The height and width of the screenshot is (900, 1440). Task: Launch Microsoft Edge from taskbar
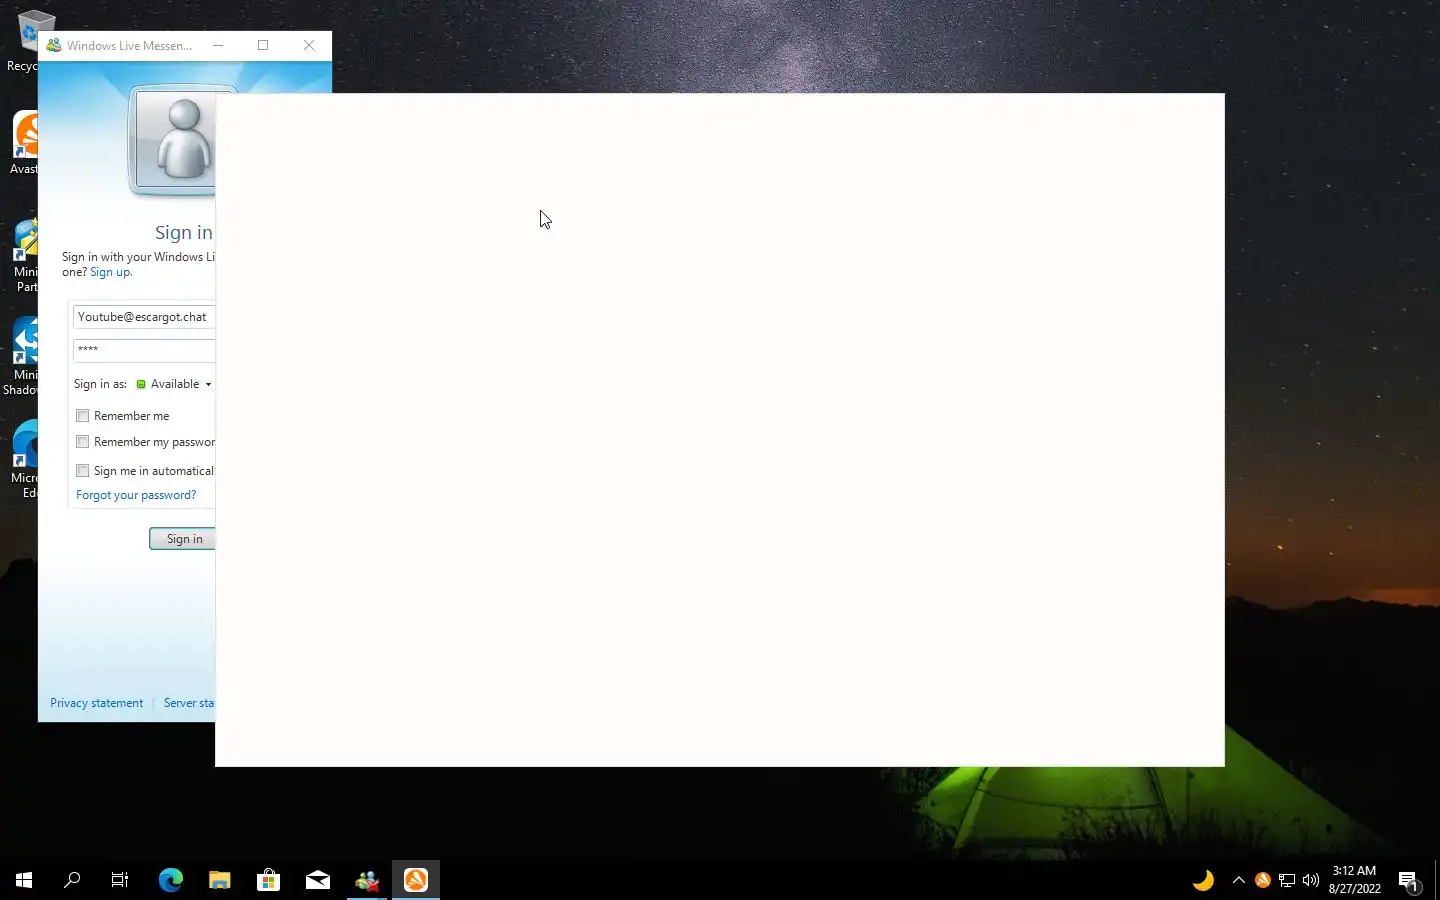[x=171, y=880]
